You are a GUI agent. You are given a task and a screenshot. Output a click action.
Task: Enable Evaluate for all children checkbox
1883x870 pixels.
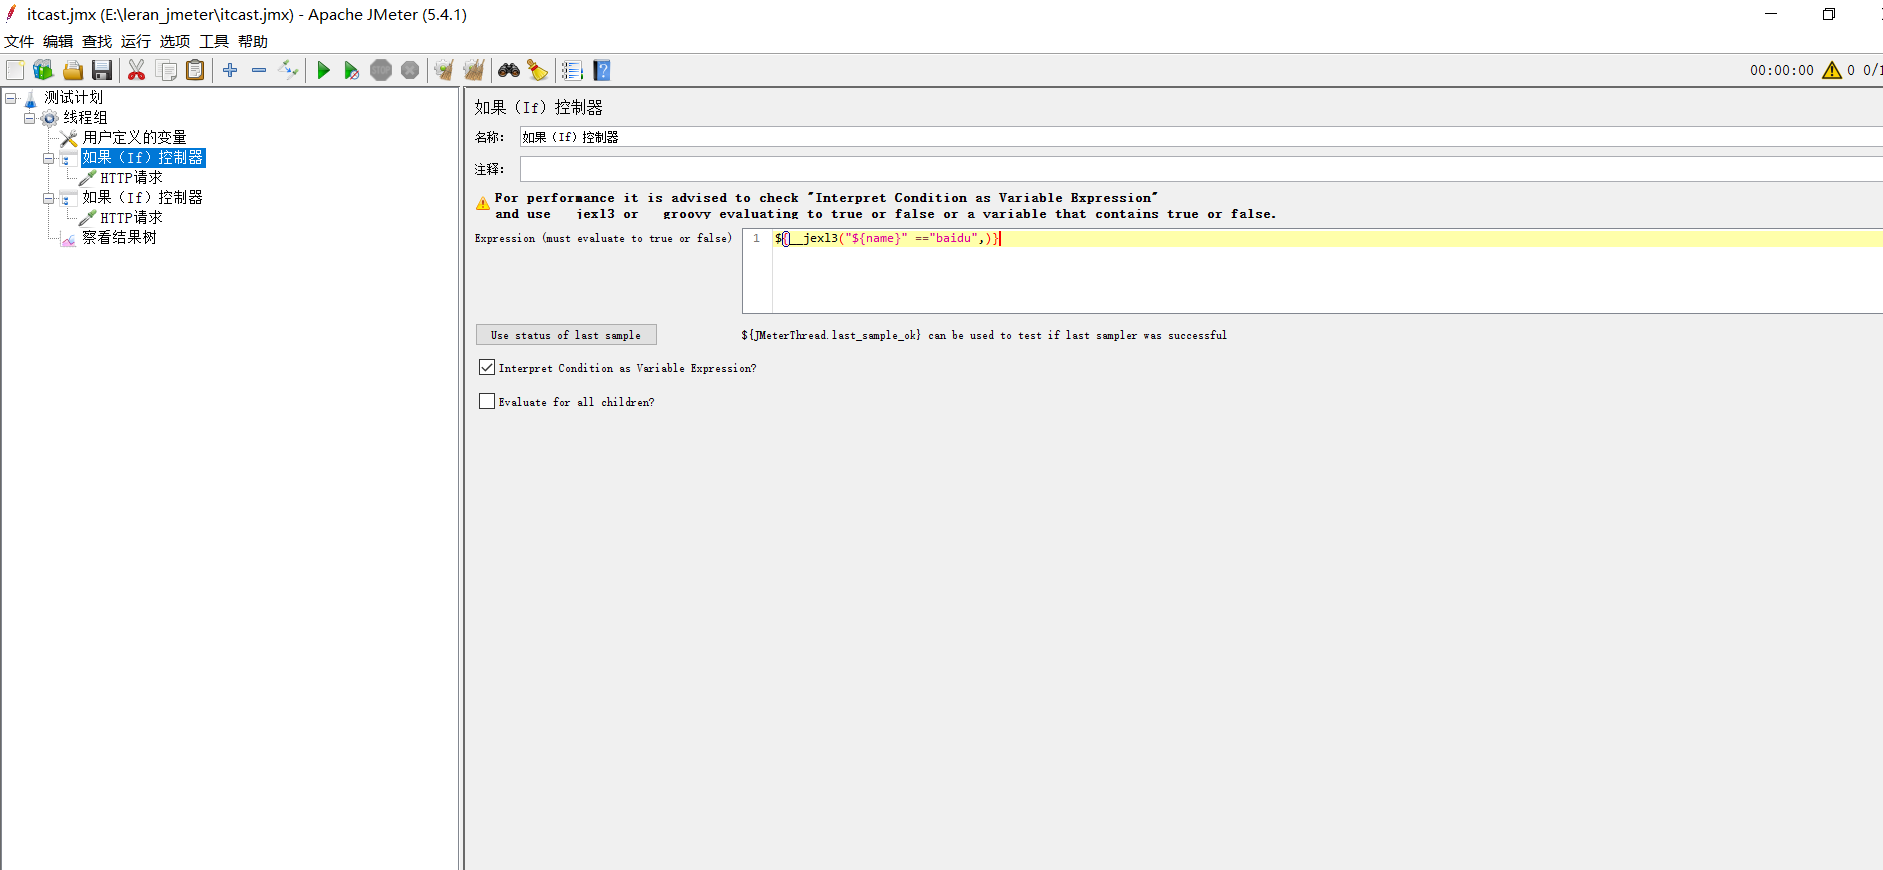pos(487,401)
